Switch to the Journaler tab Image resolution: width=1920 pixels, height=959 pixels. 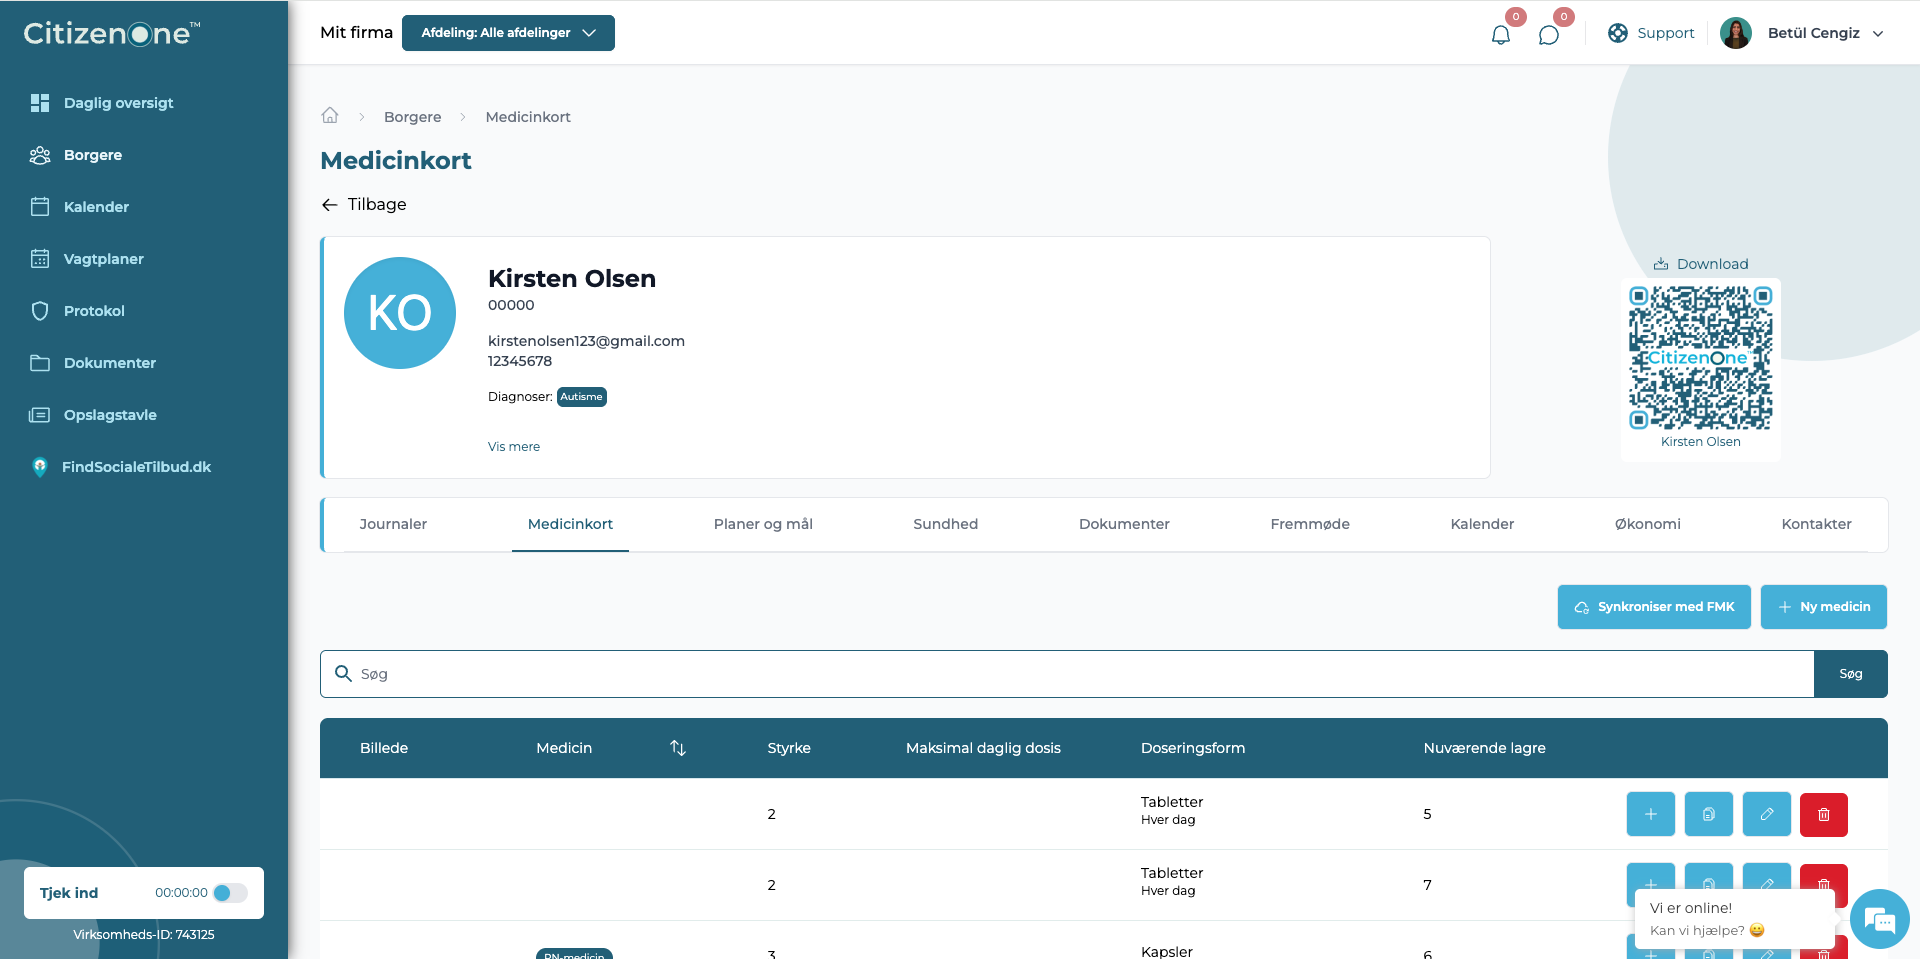(x=393, y=524)
